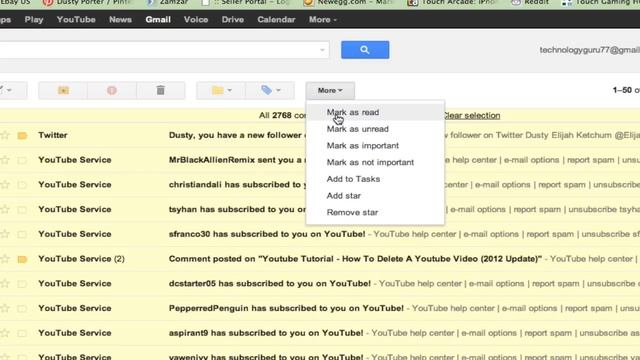Screen dimensions: 640x360
Task: Star the Comment posted email
Action: (5, 259)
